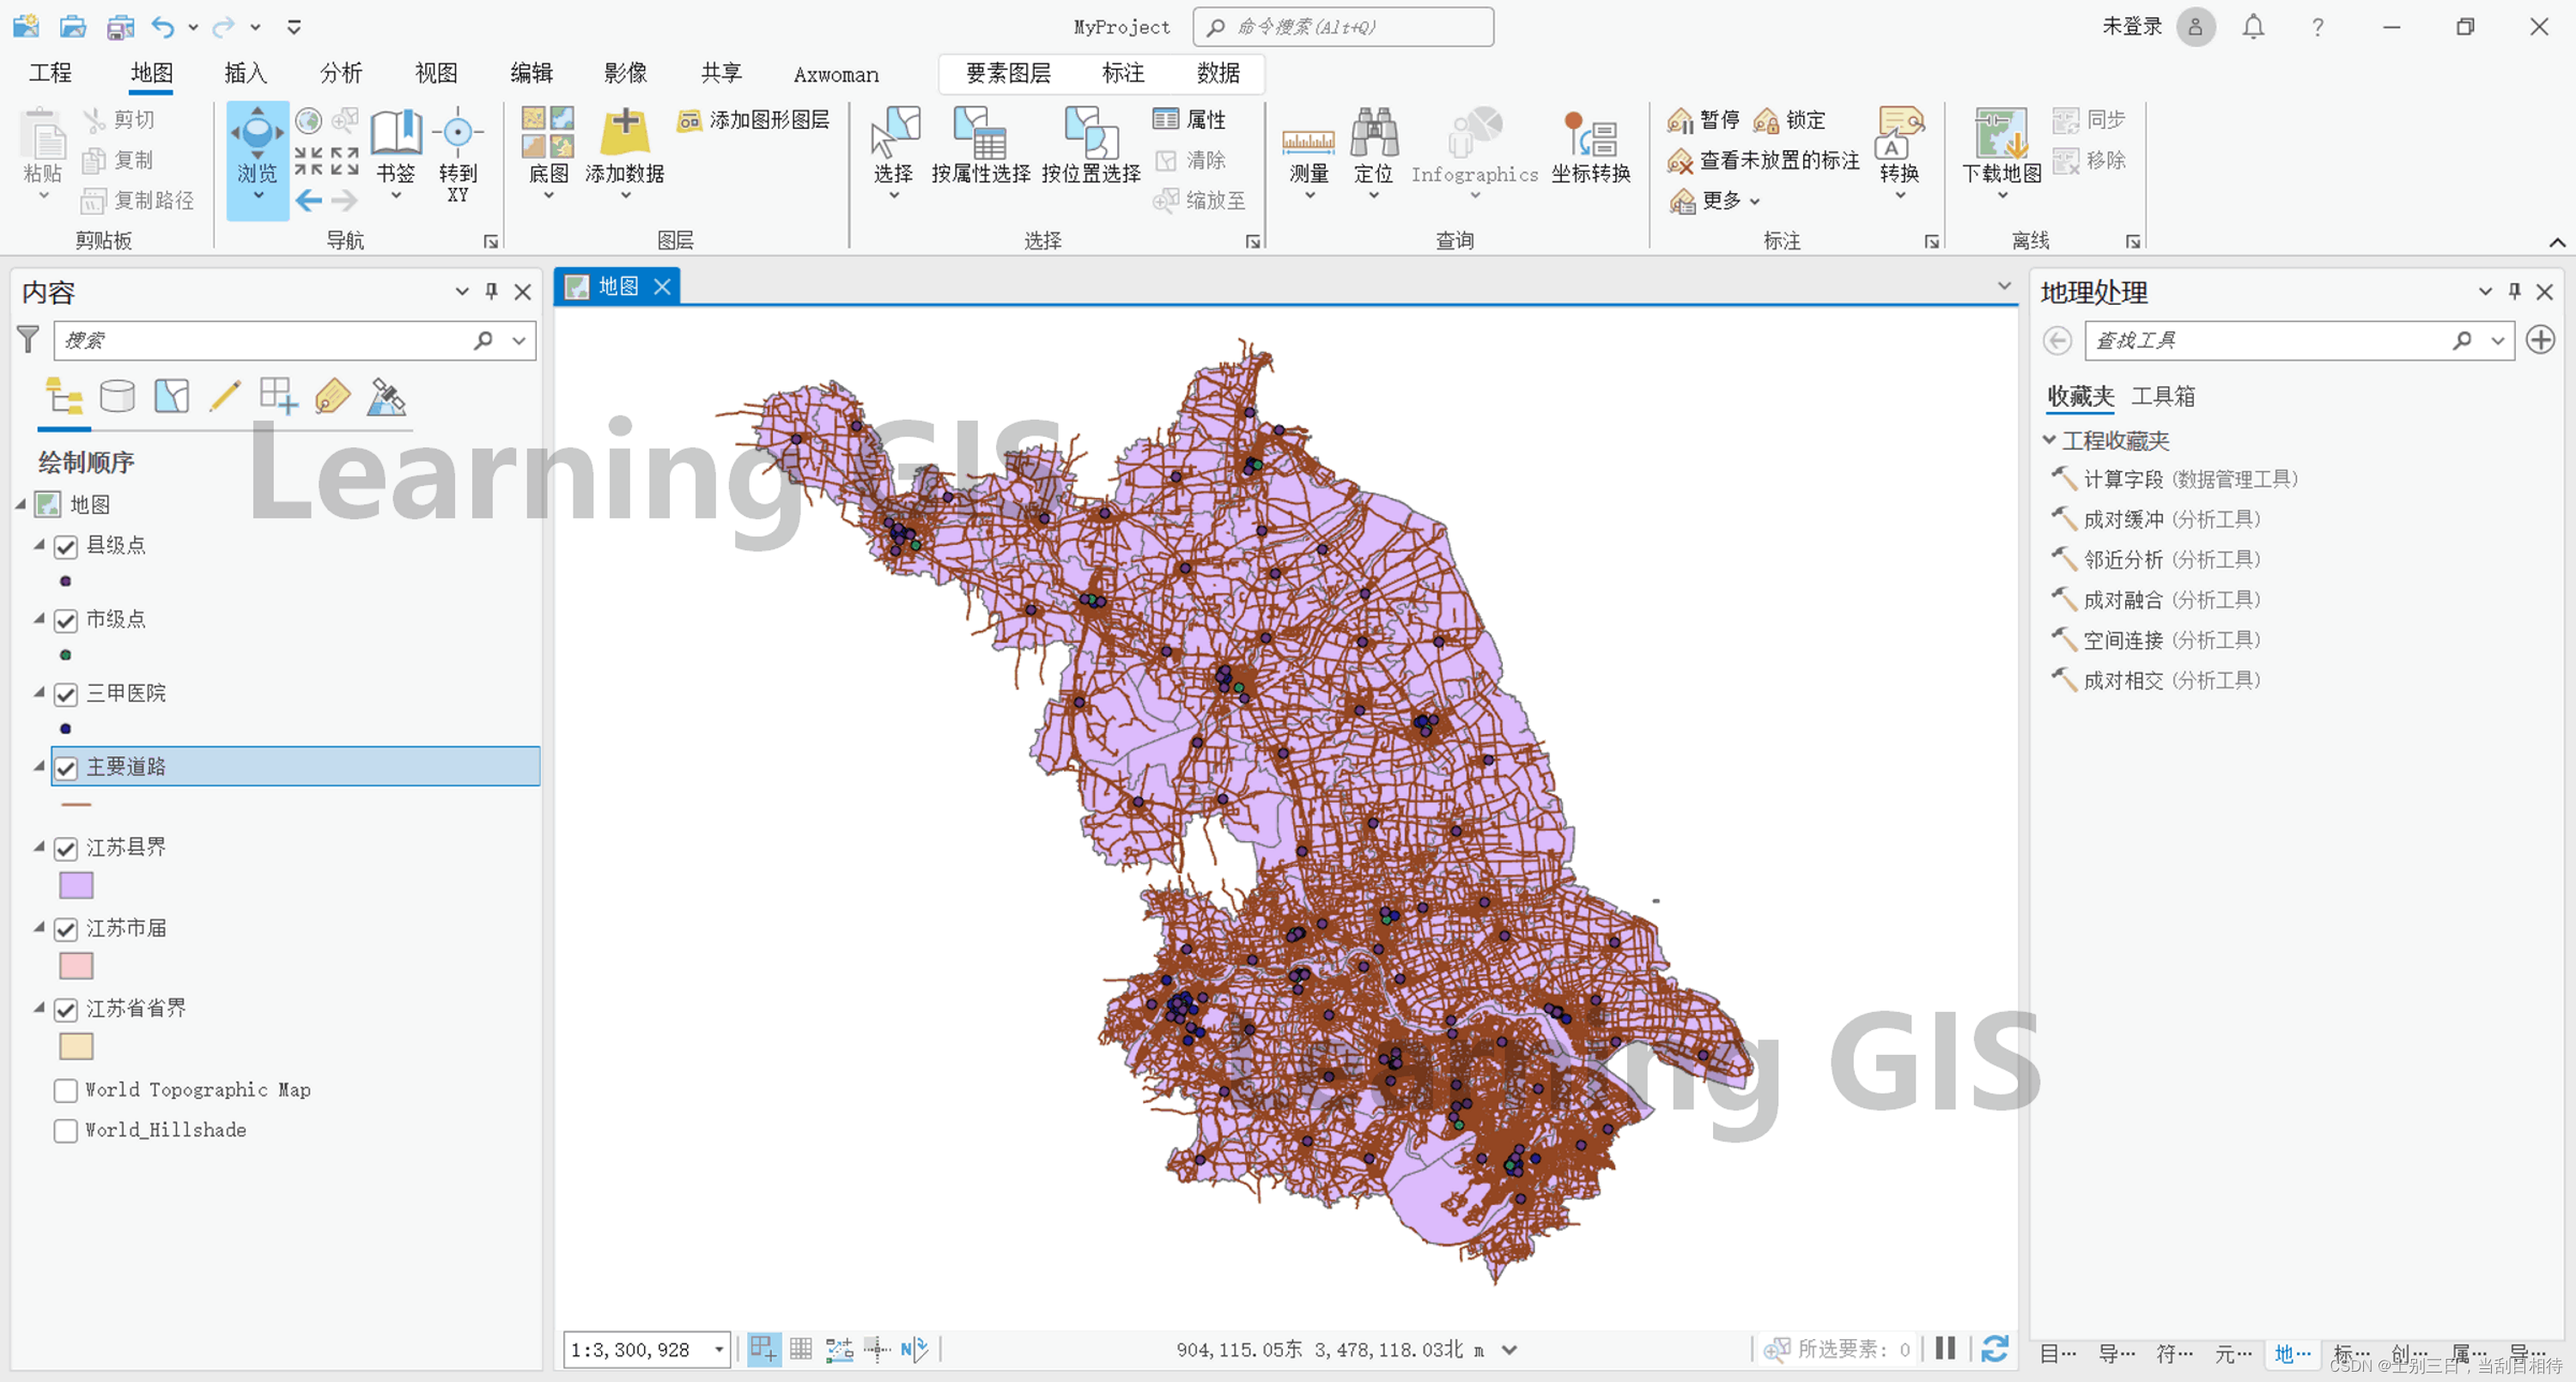Screen dimensions: 2576x1382
Task: Collapse the 江苏县界 layer legend
Action: [39, 847]
